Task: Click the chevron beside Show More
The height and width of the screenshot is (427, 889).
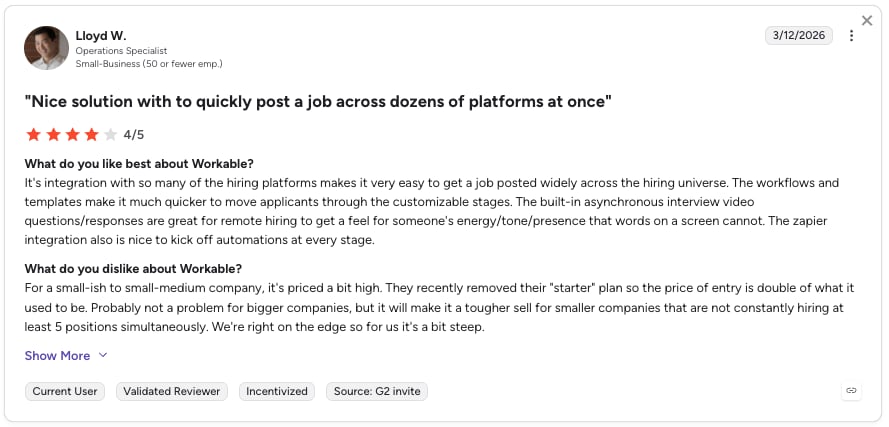Action: point(103,356)
